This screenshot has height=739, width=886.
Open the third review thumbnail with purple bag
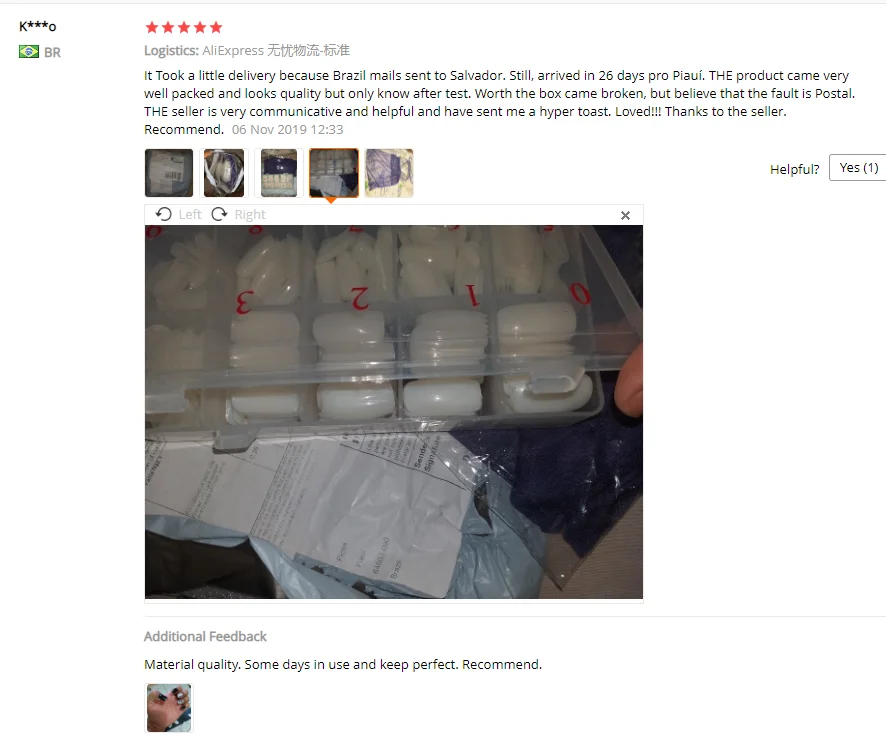point(279,173)
